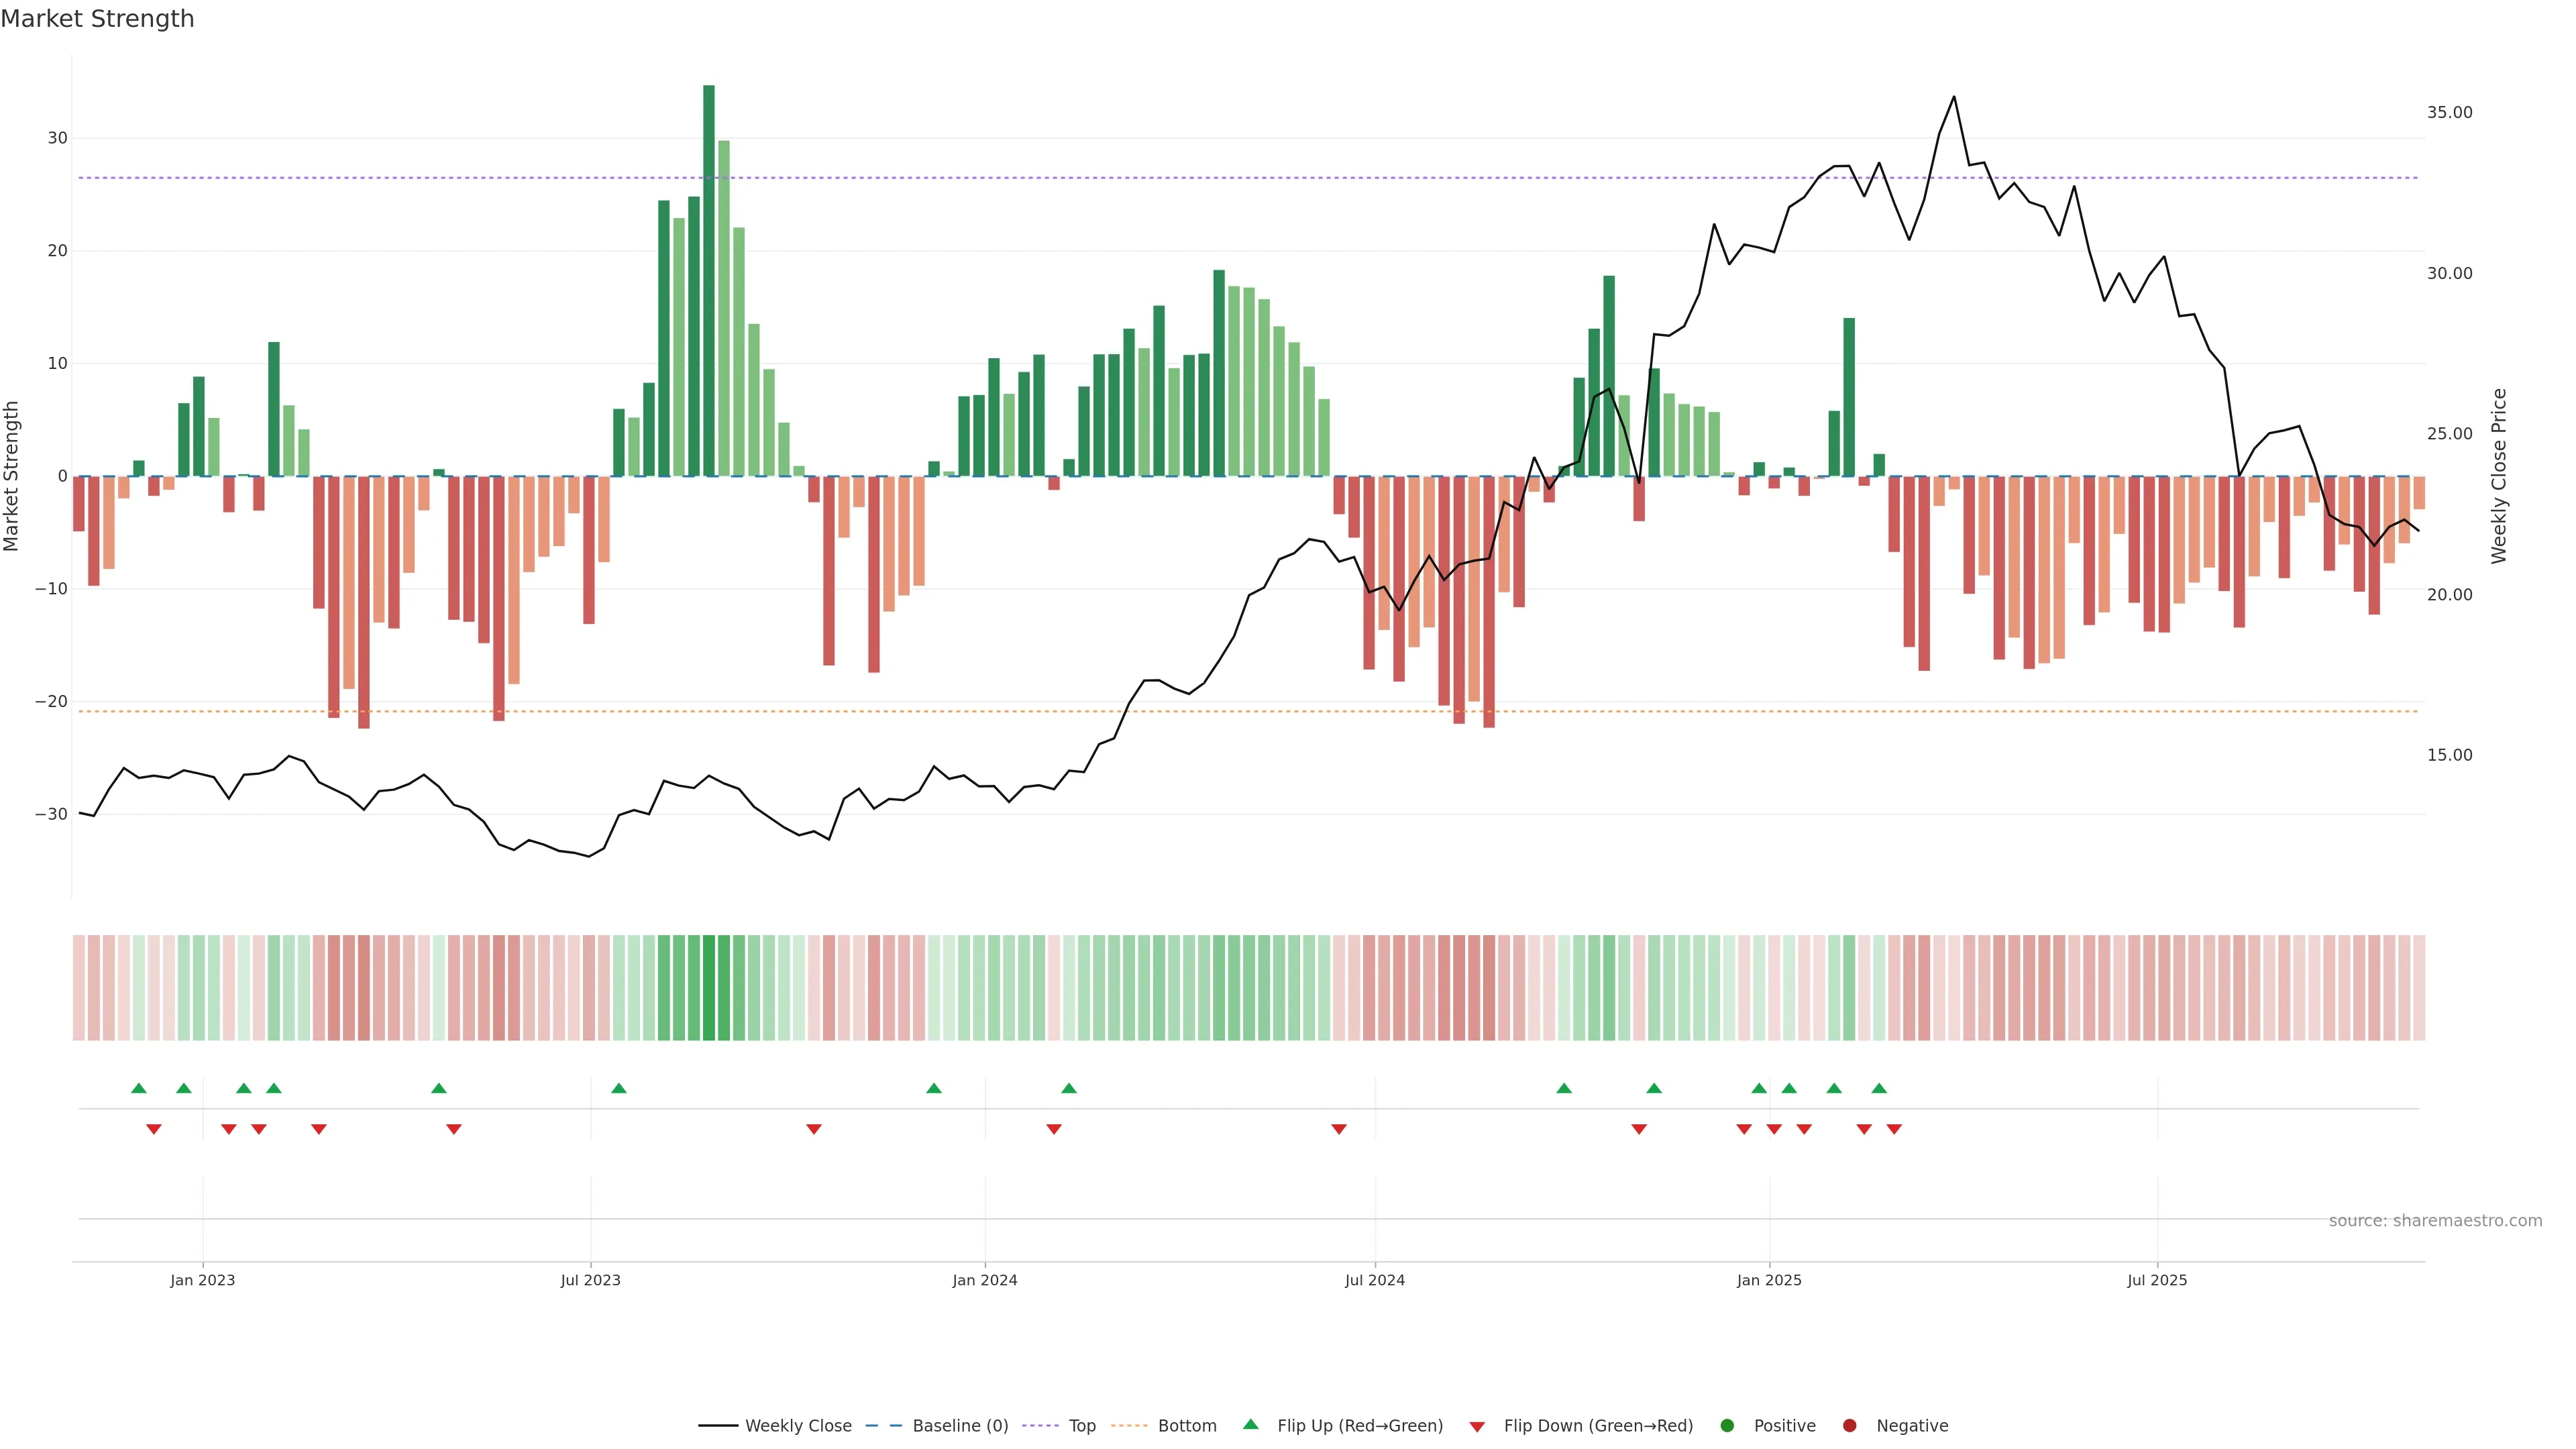Click the tallest green market strength bar
The height and width of the screenshot is (1449, 2576).
click(x=709, y=280)
